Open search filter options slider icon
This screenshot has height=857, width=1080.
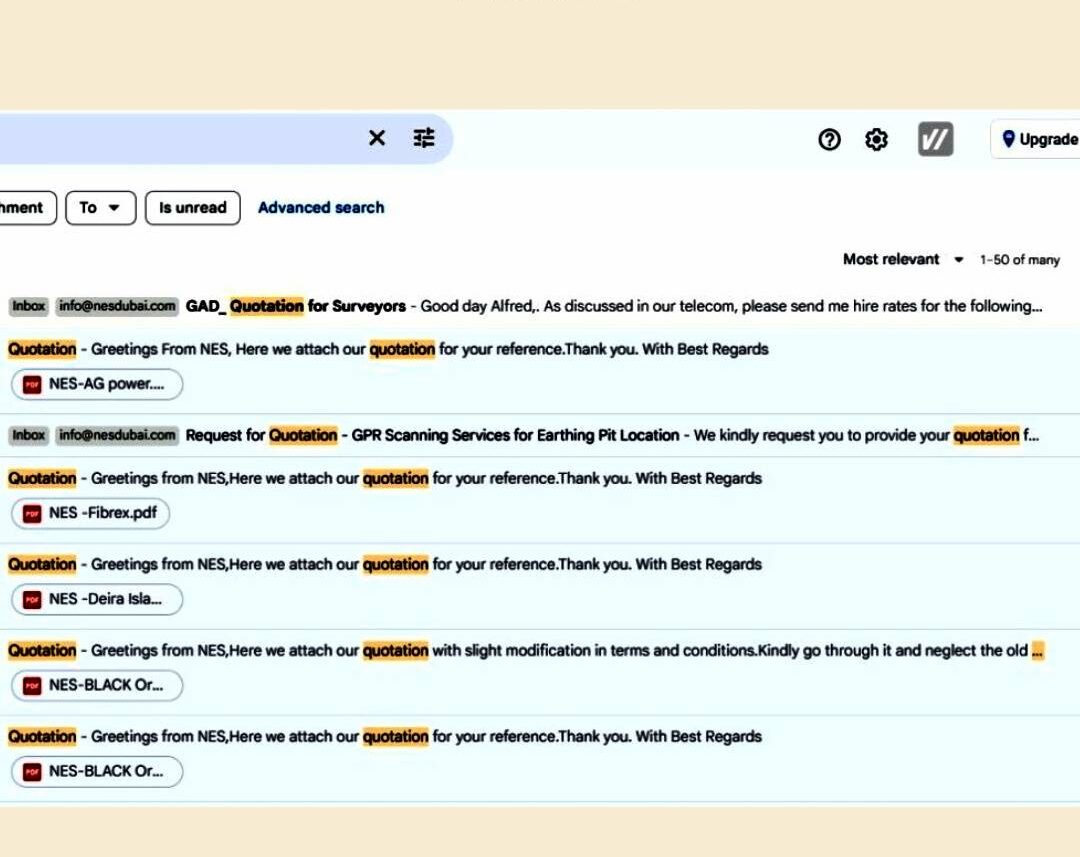pos(424,138)
